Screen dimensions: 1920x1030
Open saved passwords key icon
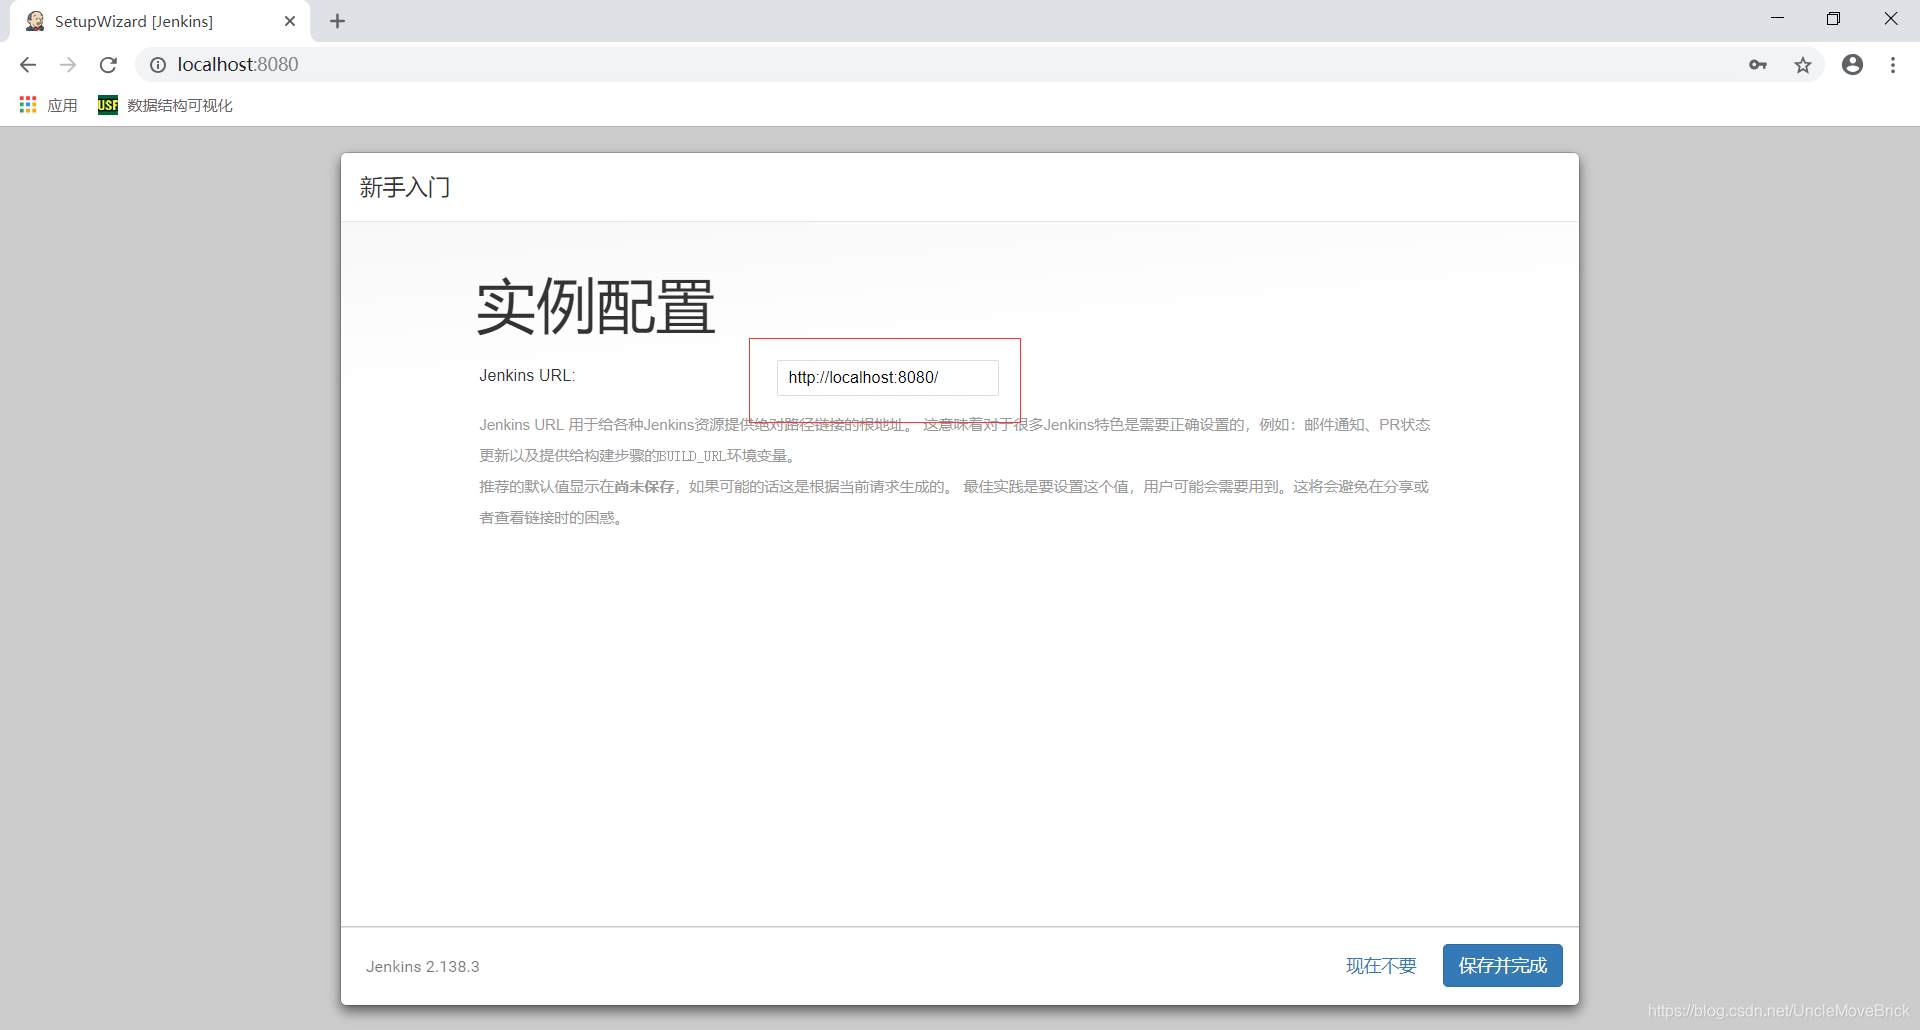click(x=1758, y=65)
